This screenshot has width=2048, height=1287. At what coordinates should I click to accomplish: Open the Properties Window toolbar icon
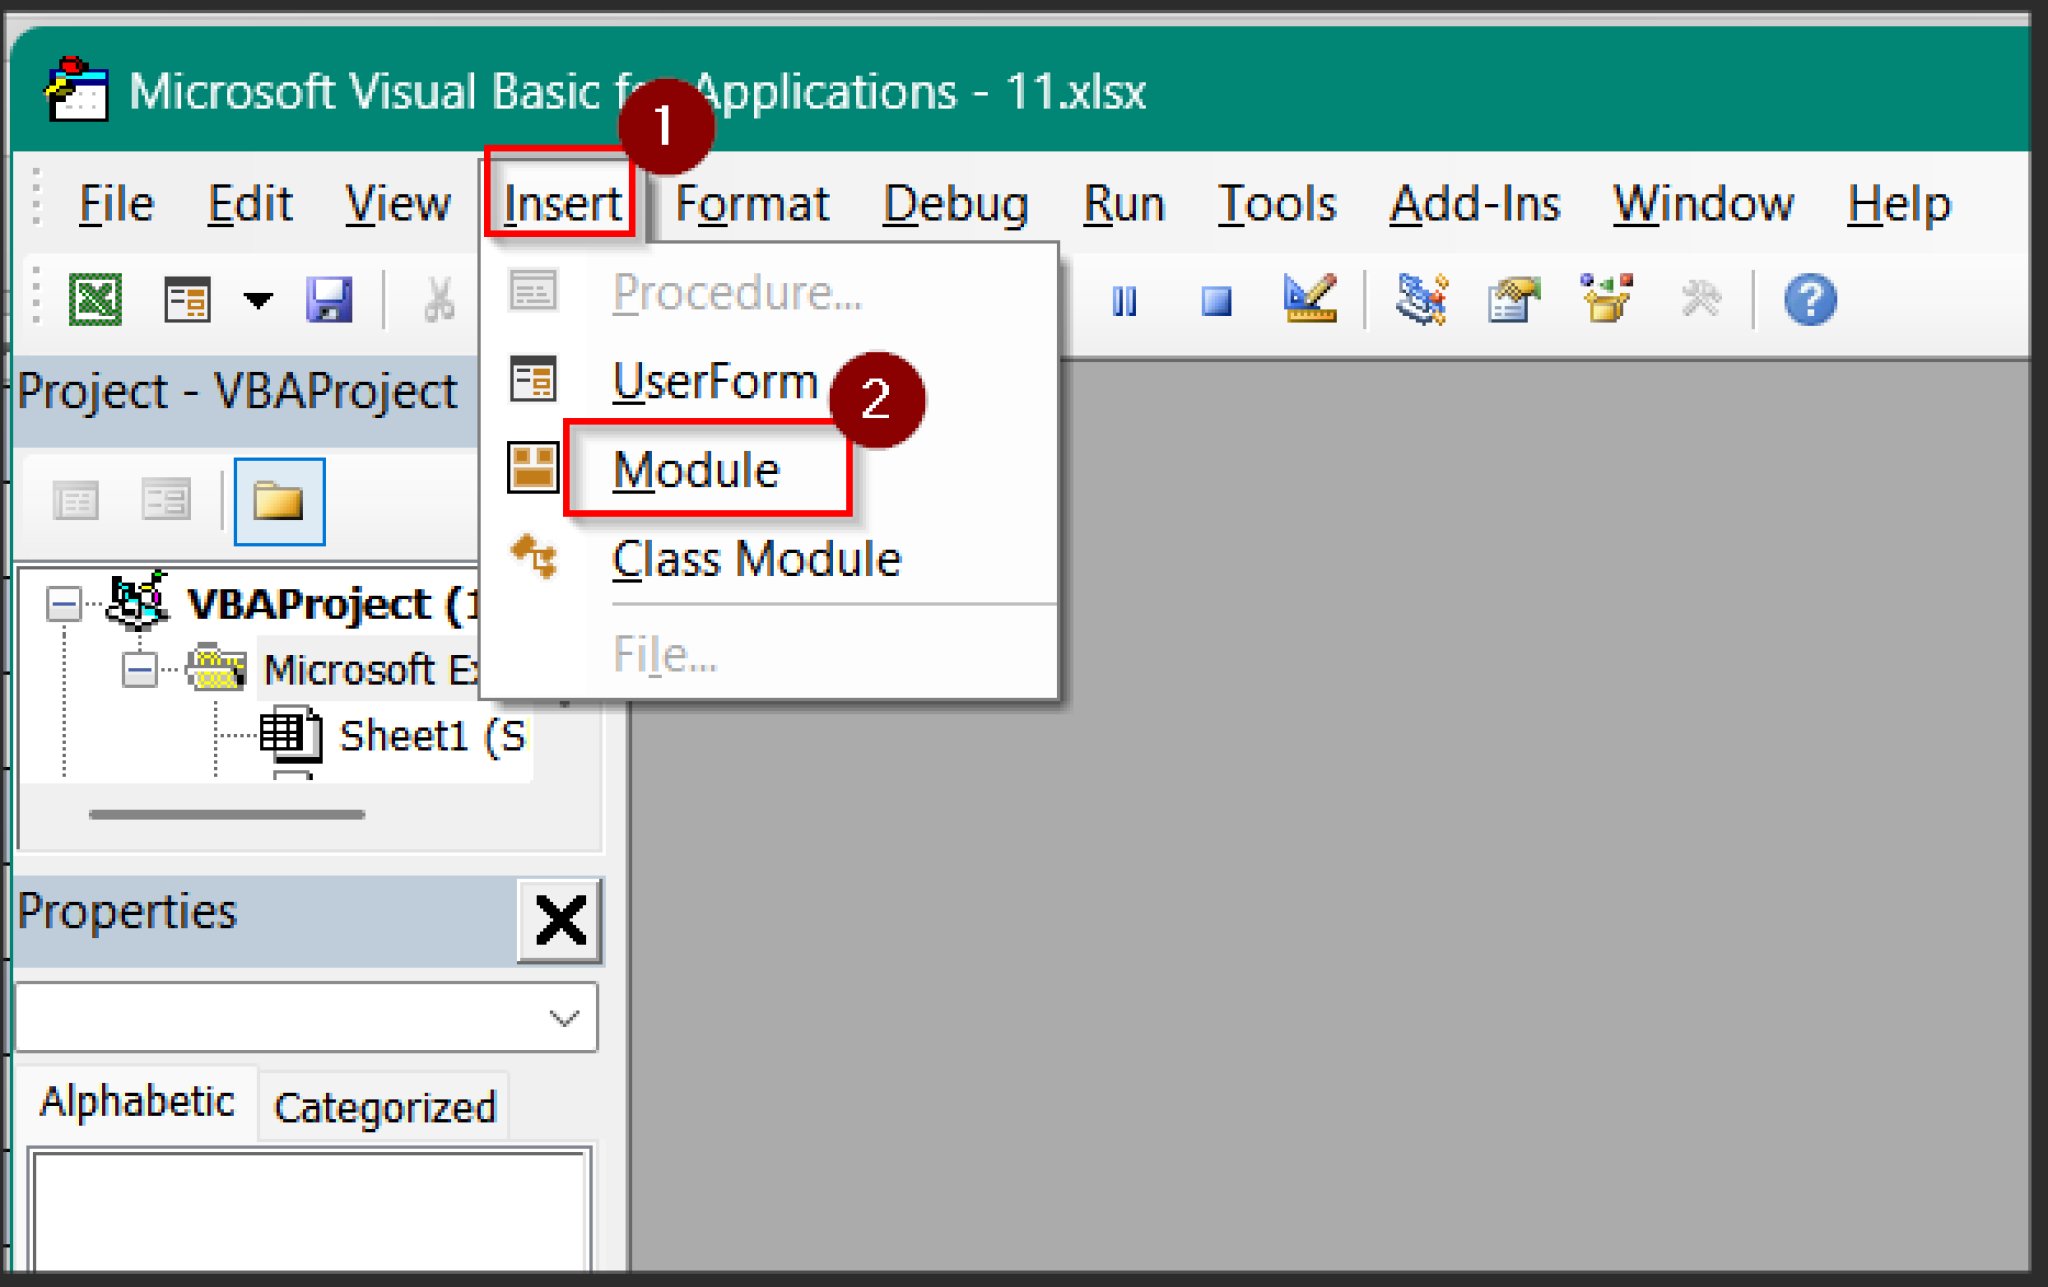pos(1513,299)
